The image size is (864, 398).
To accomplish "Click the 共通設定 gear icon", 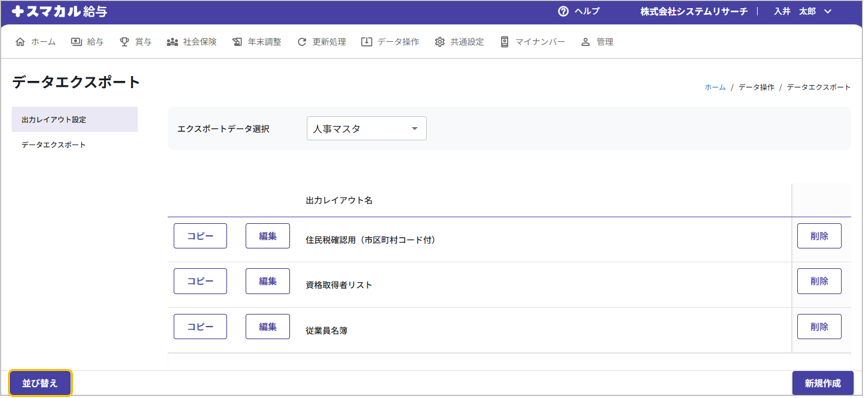I will click(439, 42).
